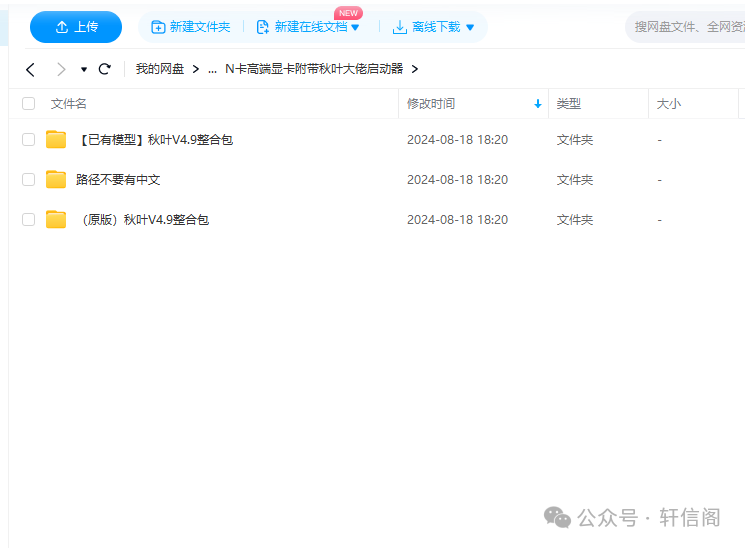Screen dimensions: 745x548
Task: Refresh the file list
Action: (104, 69)
